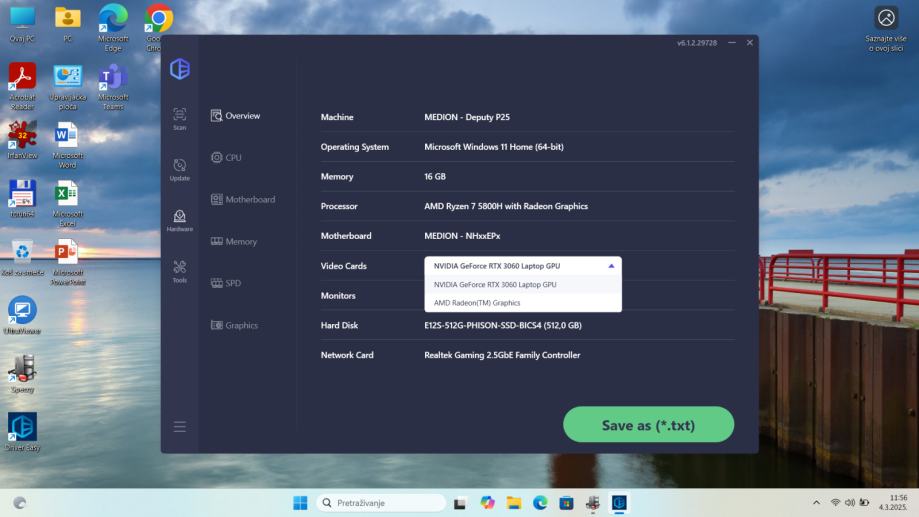Close the Driver Easy window
Viewport: 919px width, 517px height.
(x=750, y=42)
